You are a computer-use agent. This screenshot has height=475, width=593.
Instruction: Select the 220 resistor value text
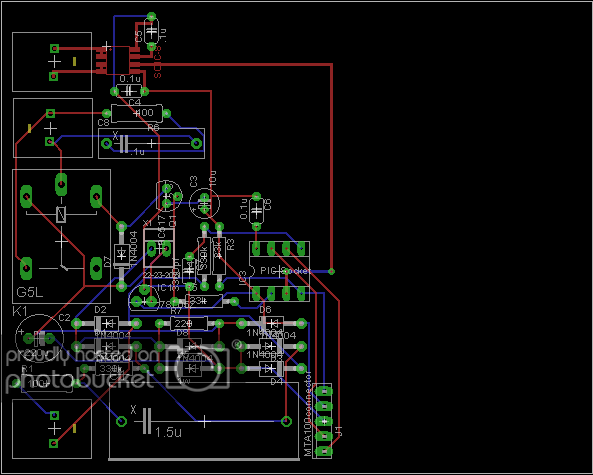[184, 323]
